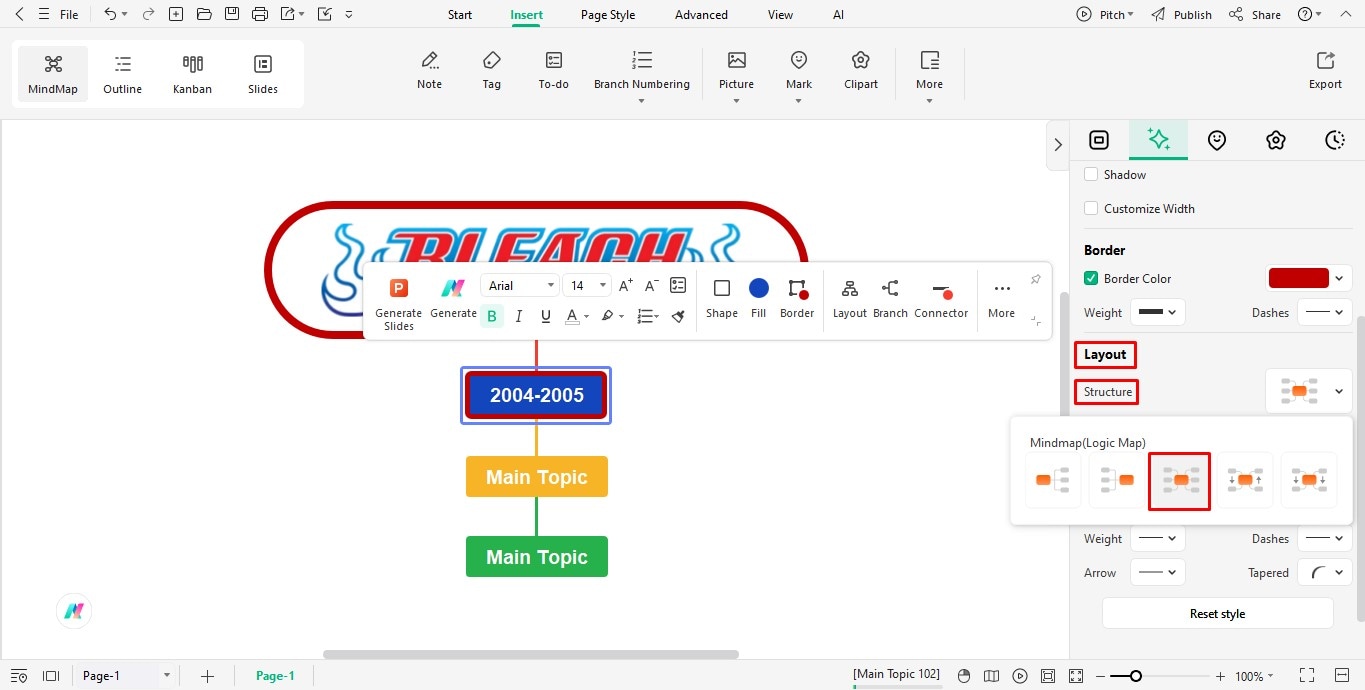Click the Share button
Viewport: 1365px width, 690px height.
pyautogui.click(x=1255, y=15)
